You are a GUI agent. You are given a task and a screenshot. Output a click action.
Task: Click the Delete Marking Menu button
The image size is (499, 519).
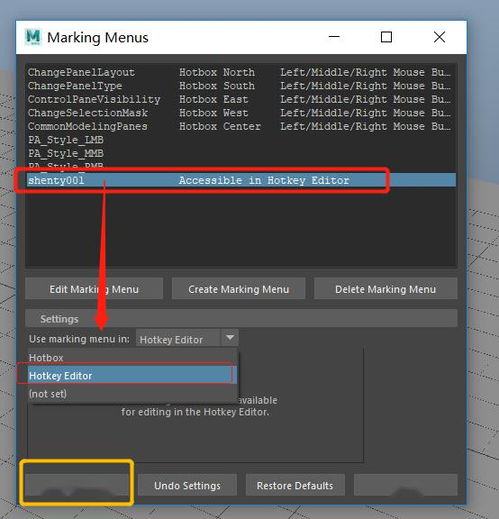click(385, 289)
